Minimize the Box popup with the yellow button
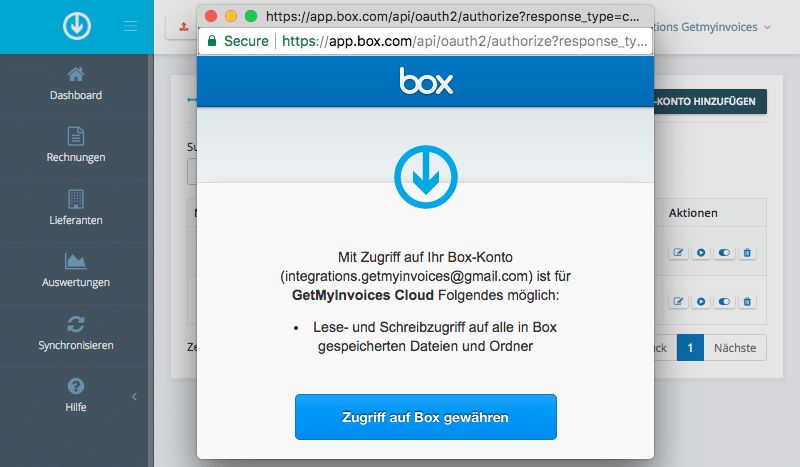The image size is (800, 467). 231,16
